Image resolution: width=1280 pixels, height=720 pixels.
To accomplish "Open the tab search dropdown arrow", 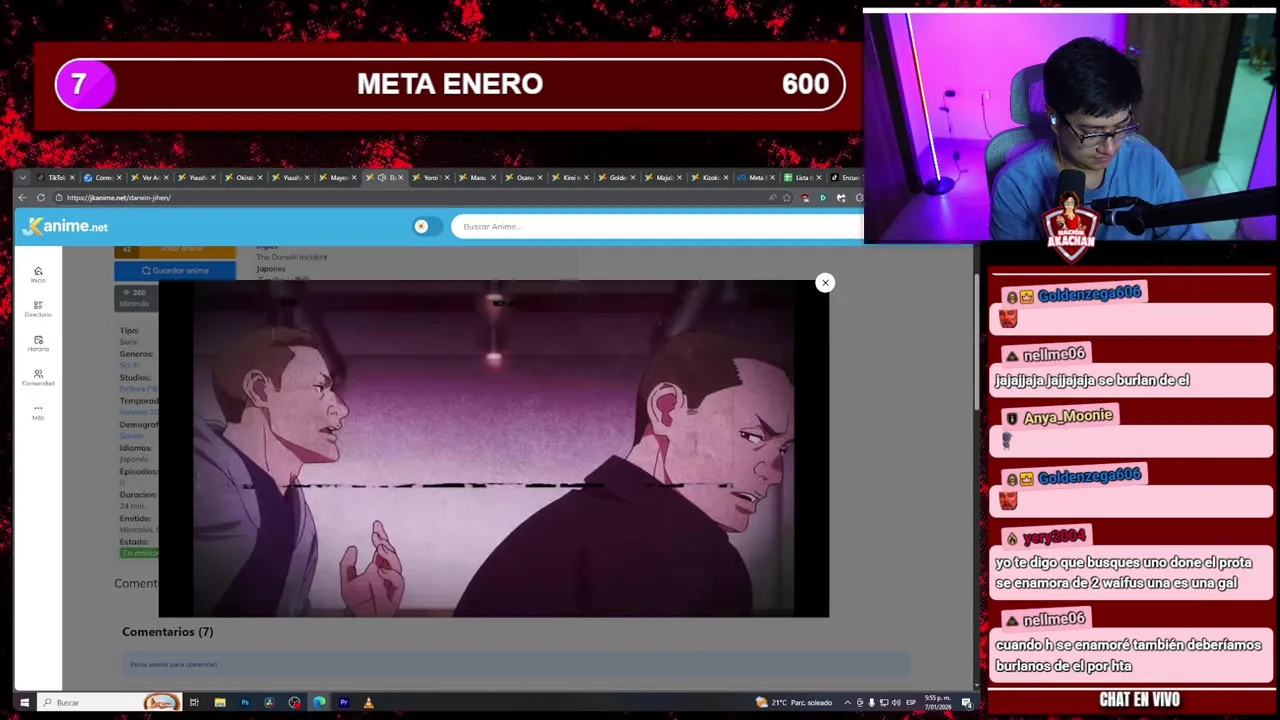I will pyautogui.click(x=22, y=177).
